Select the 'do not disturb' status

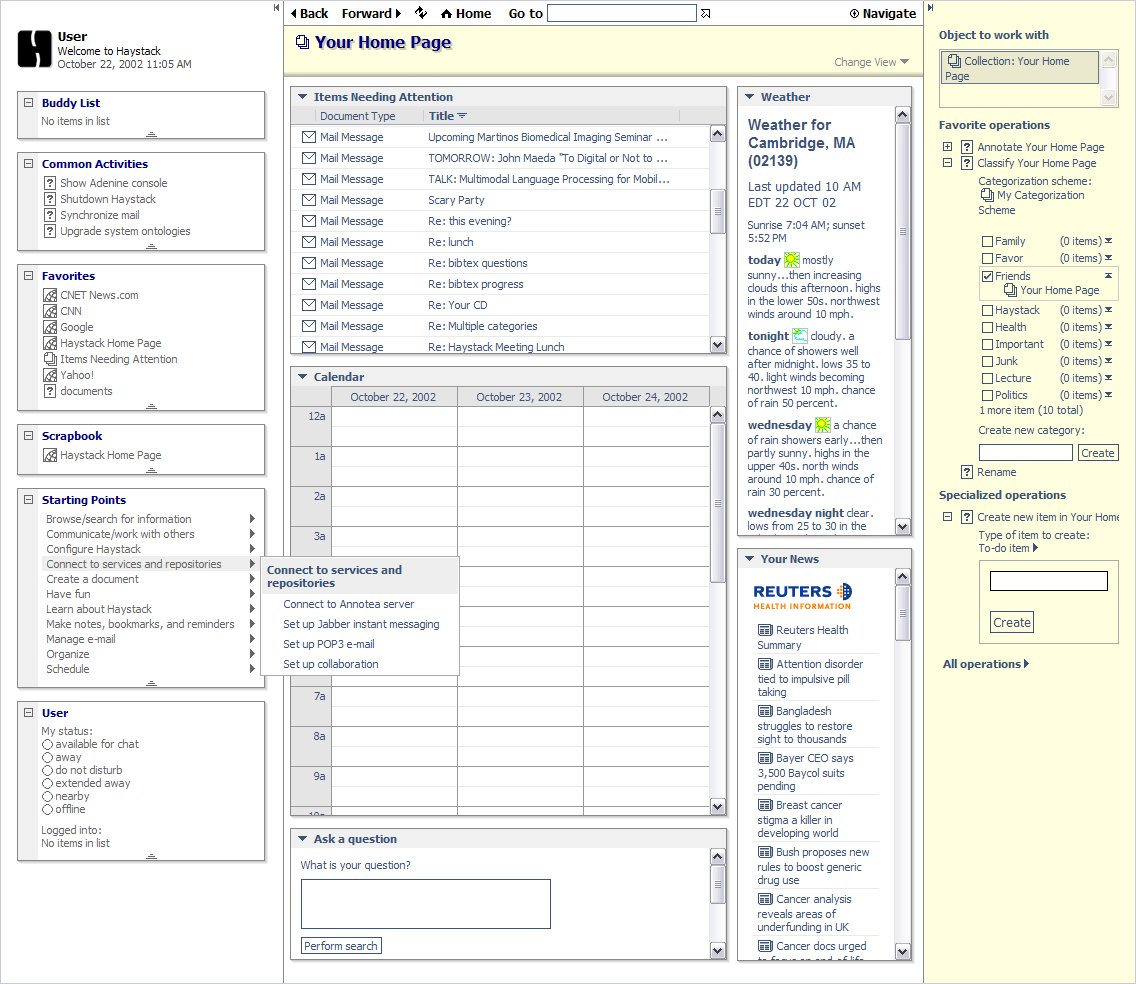click(47, 770)
